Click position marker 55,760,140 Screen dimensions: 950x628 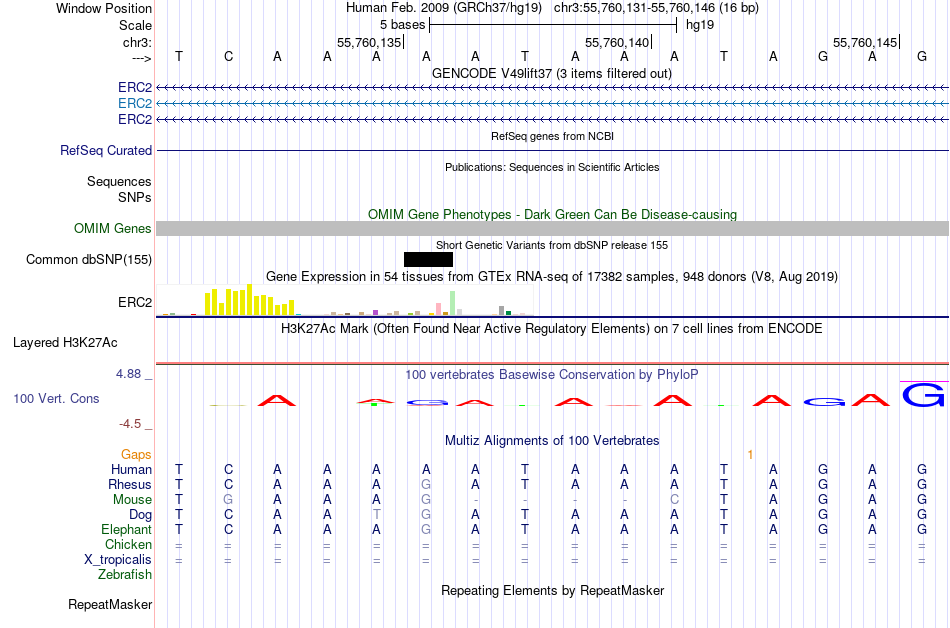(x=617, y=42)
